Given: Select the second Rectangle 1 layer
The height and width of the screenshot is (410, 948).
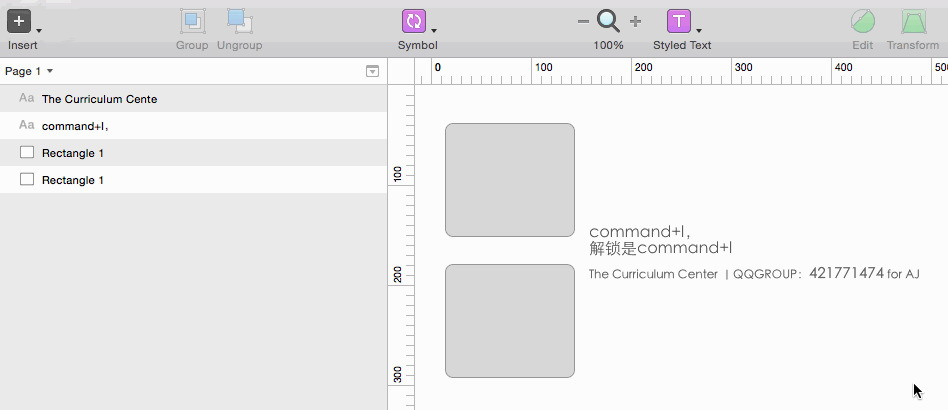Looking at the screenshot, I should tap(72, 180).
